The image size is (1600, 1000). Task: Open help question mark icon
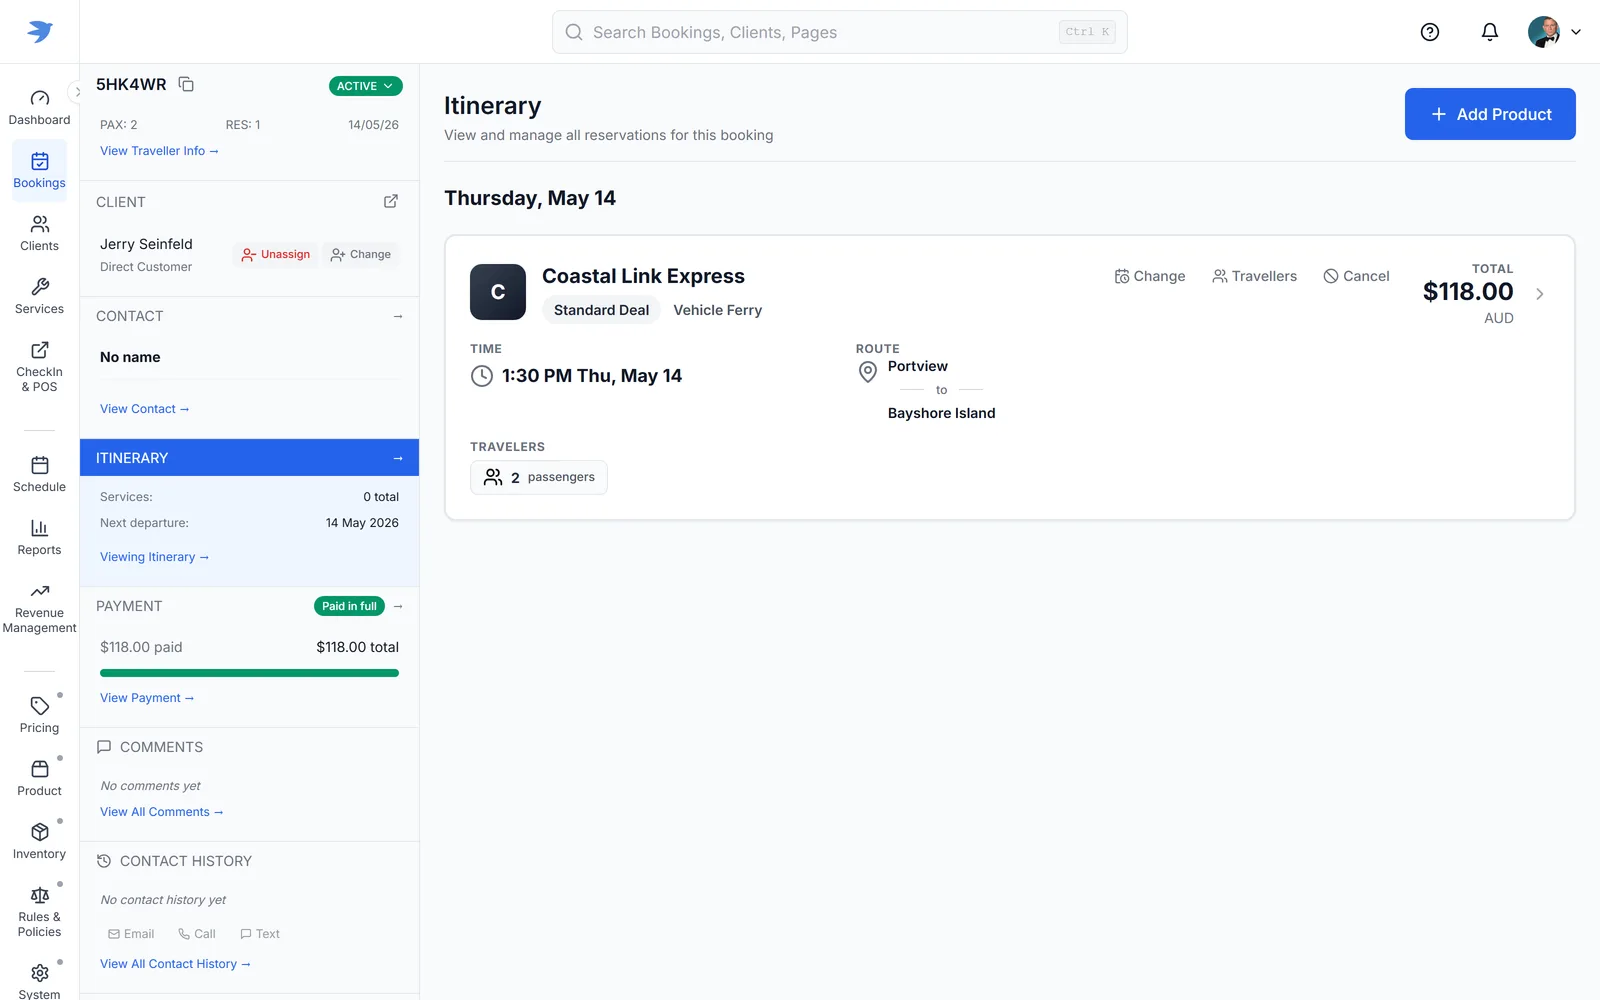tap(1430, 32)
